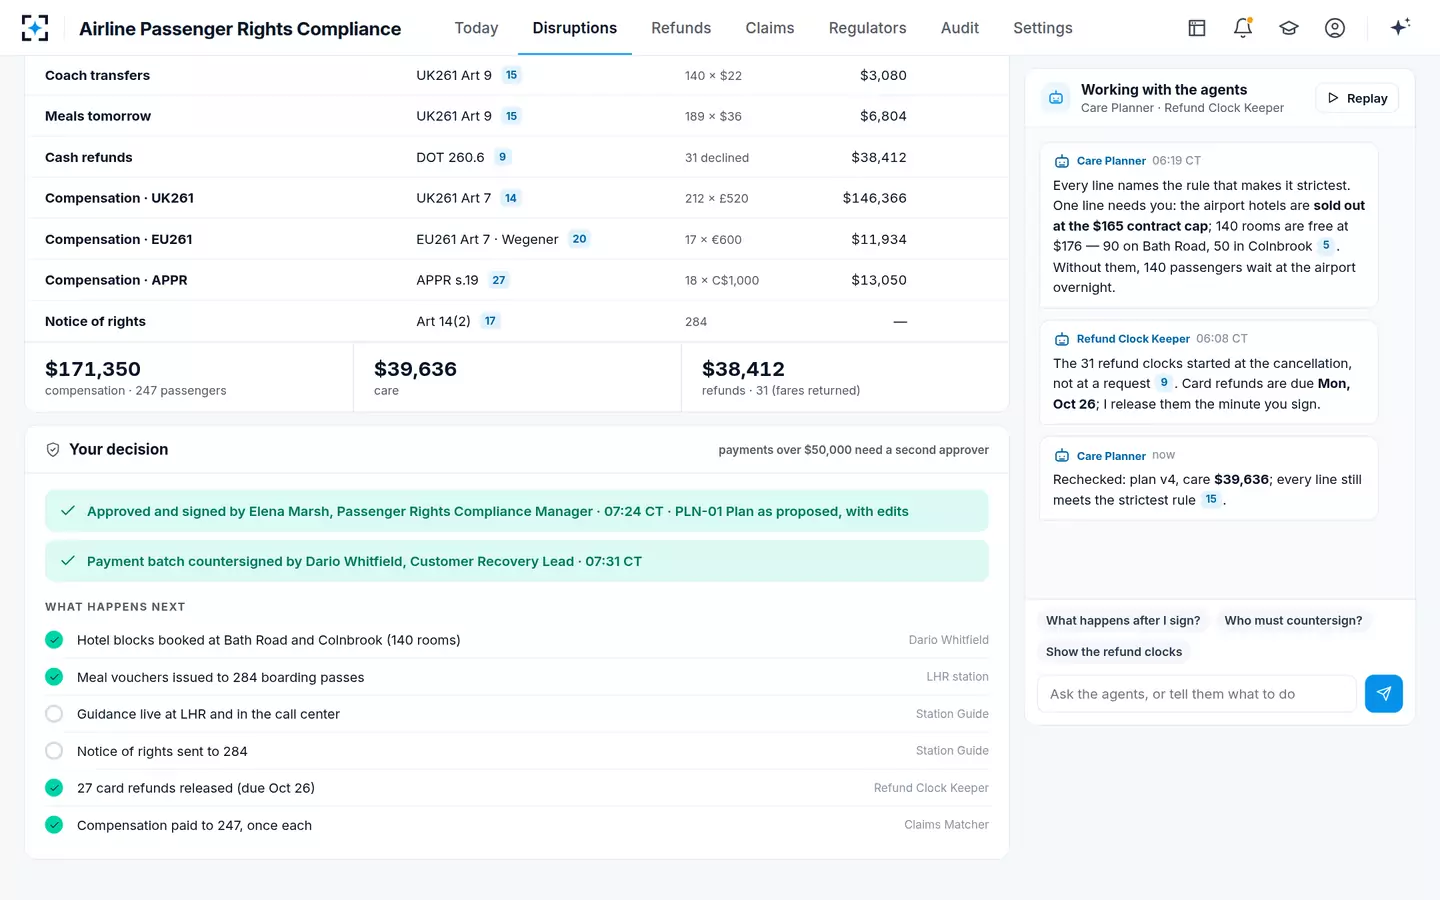This screenshot has width=1440, height=900.
Task: Click the app logo icon
Action: click(35, 28)
